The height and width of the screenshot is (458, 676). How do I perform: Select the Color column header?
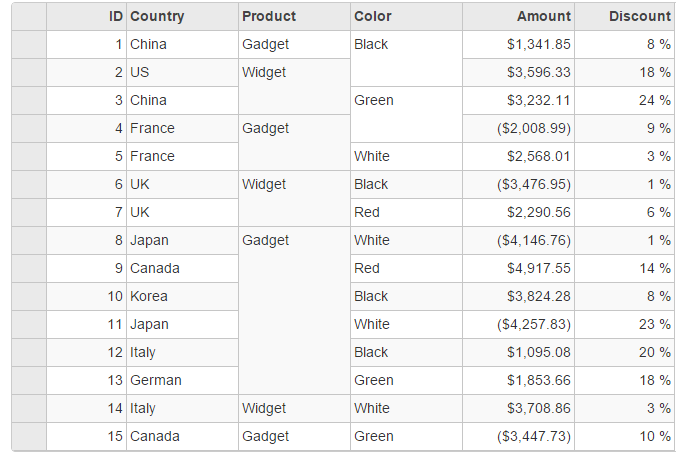tap(406, 16)
